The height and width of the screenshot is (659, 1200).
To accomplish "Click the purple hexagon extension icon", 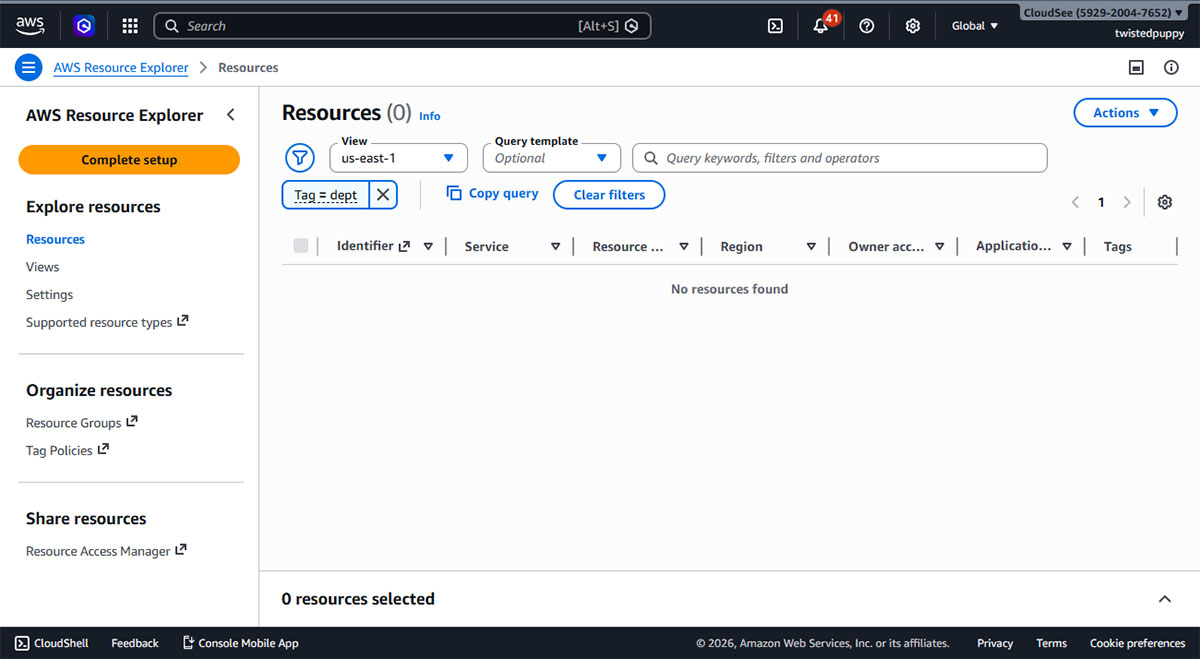I will coord(84,26).
